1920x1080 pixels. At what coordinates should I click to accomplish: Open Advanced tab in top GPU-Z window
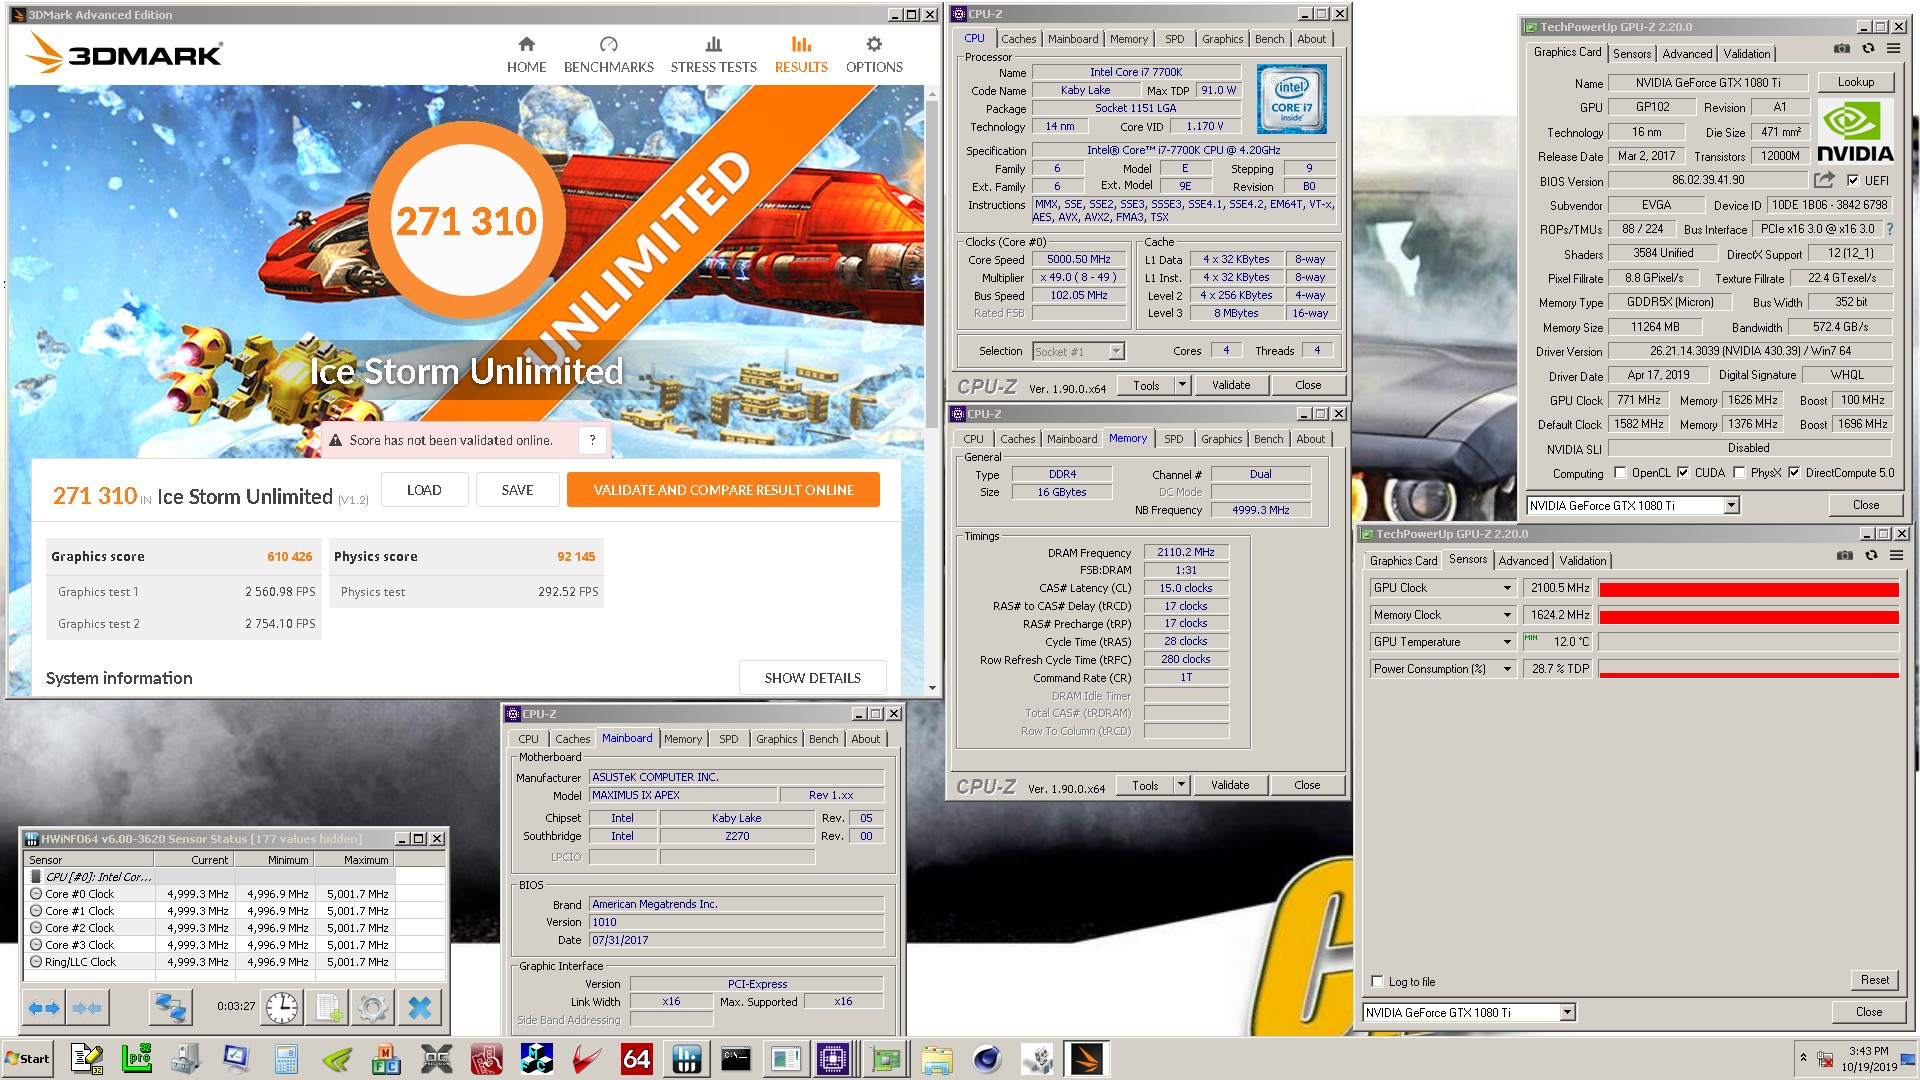(1687, 54)
